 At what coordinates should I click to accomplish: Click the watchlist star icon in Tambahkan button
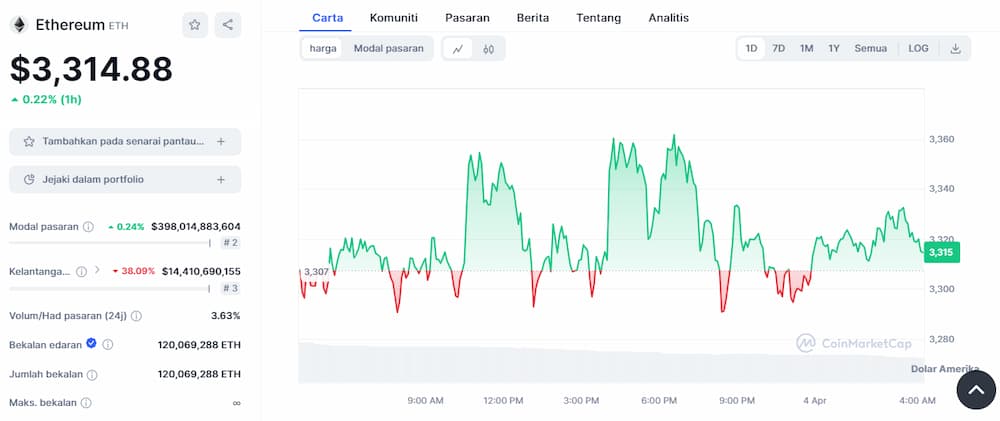click(x=29, y=142)
